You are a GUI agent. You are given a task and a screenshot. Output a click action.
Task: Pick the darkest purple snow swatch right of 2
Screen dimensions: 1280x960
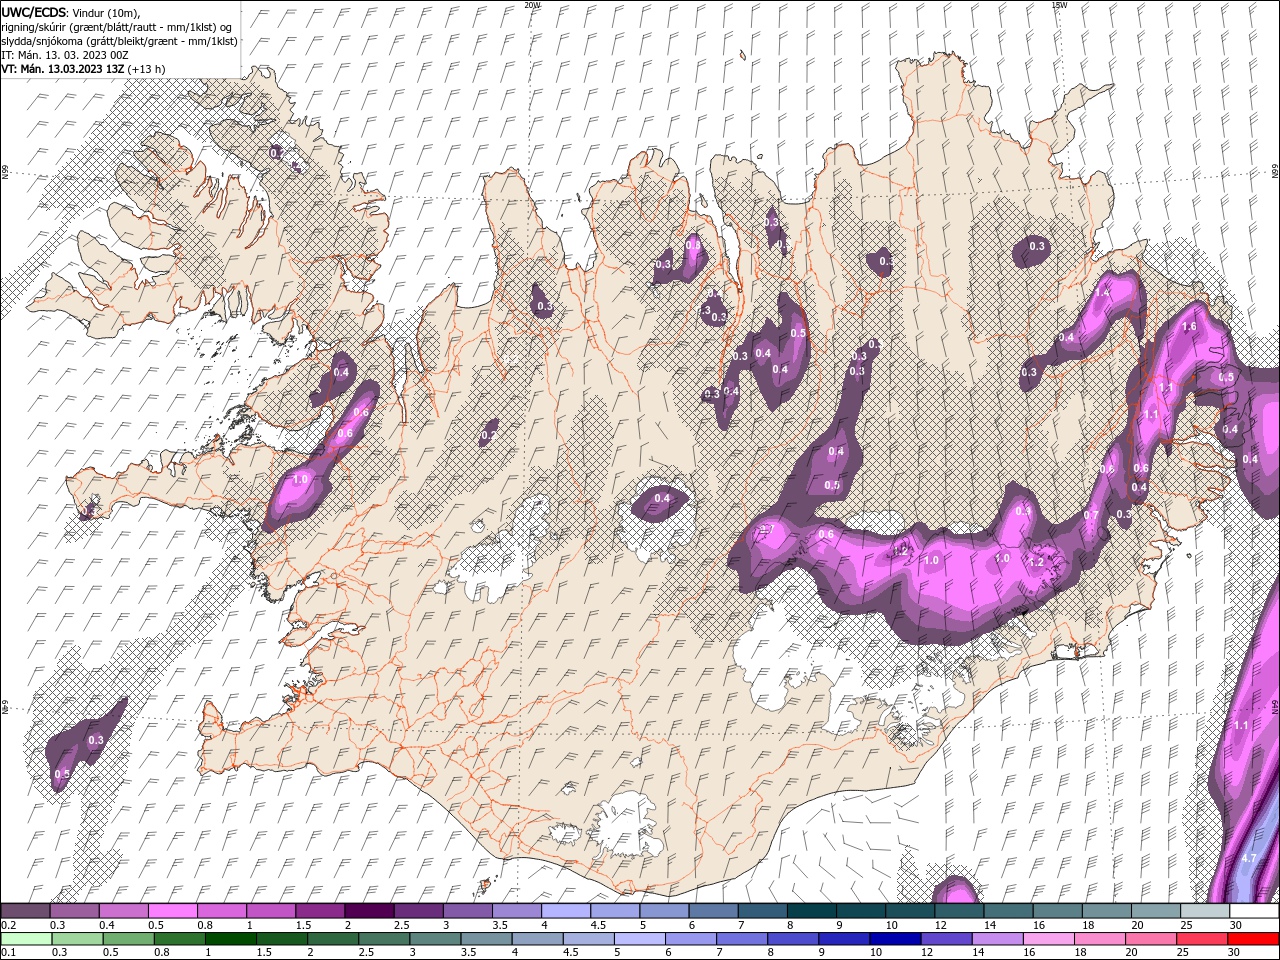[369, 911]
